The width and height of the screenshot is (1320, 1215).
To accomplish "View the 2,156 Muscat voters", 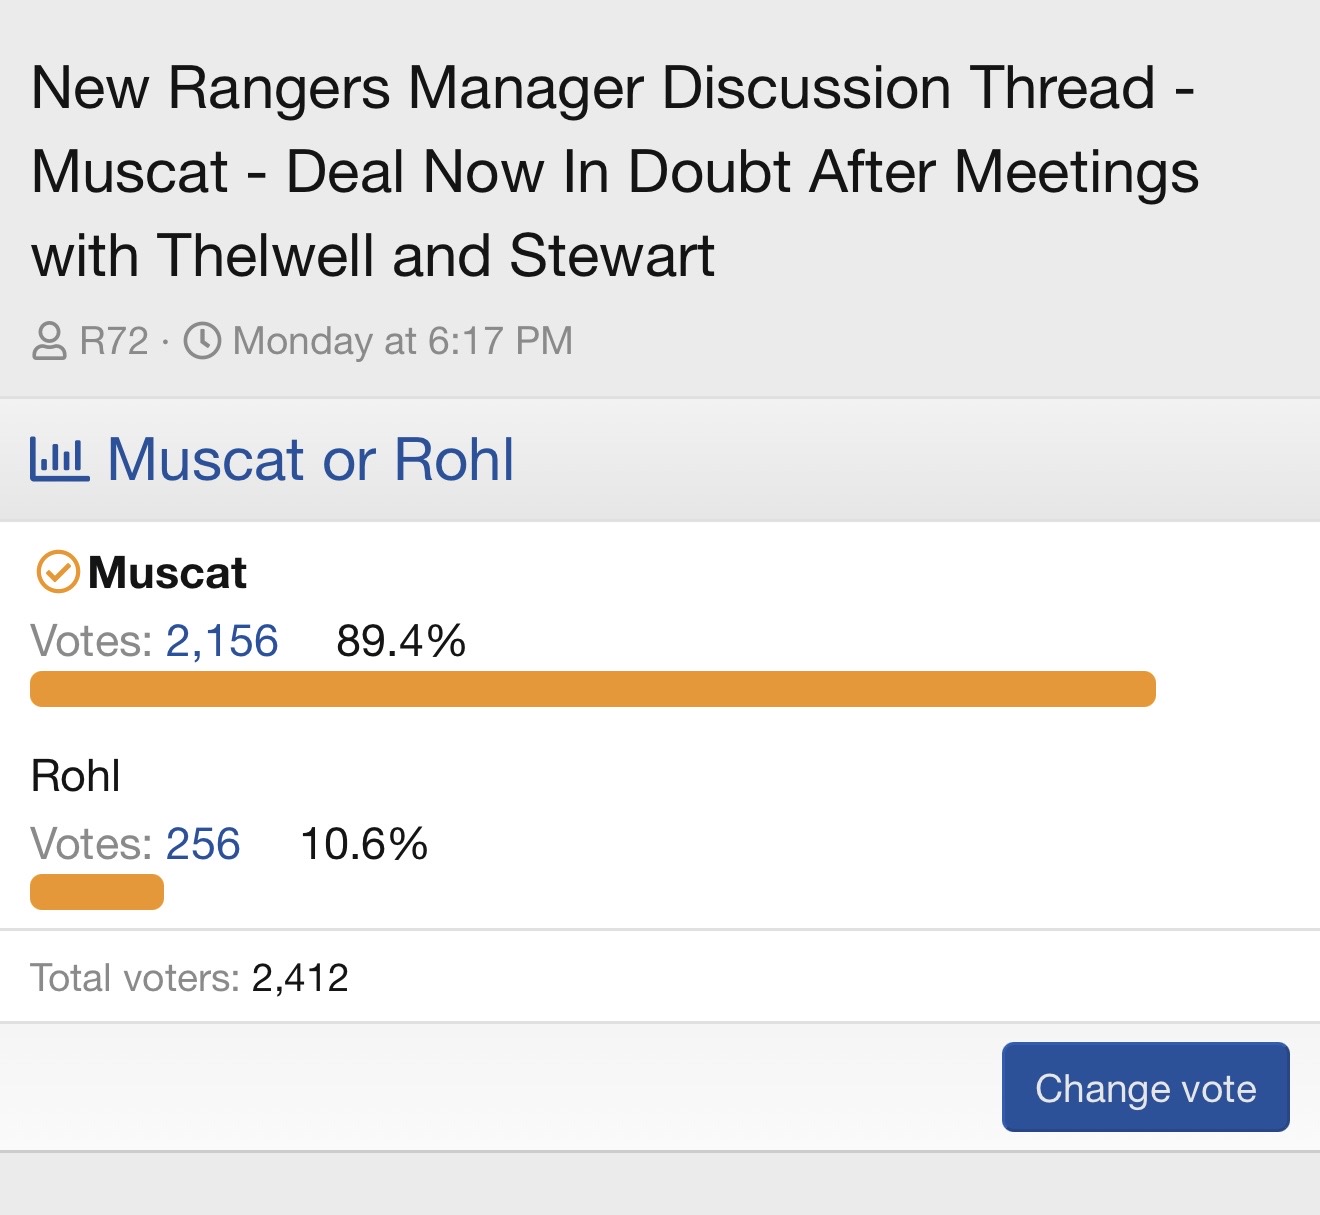I will (222, 641).
